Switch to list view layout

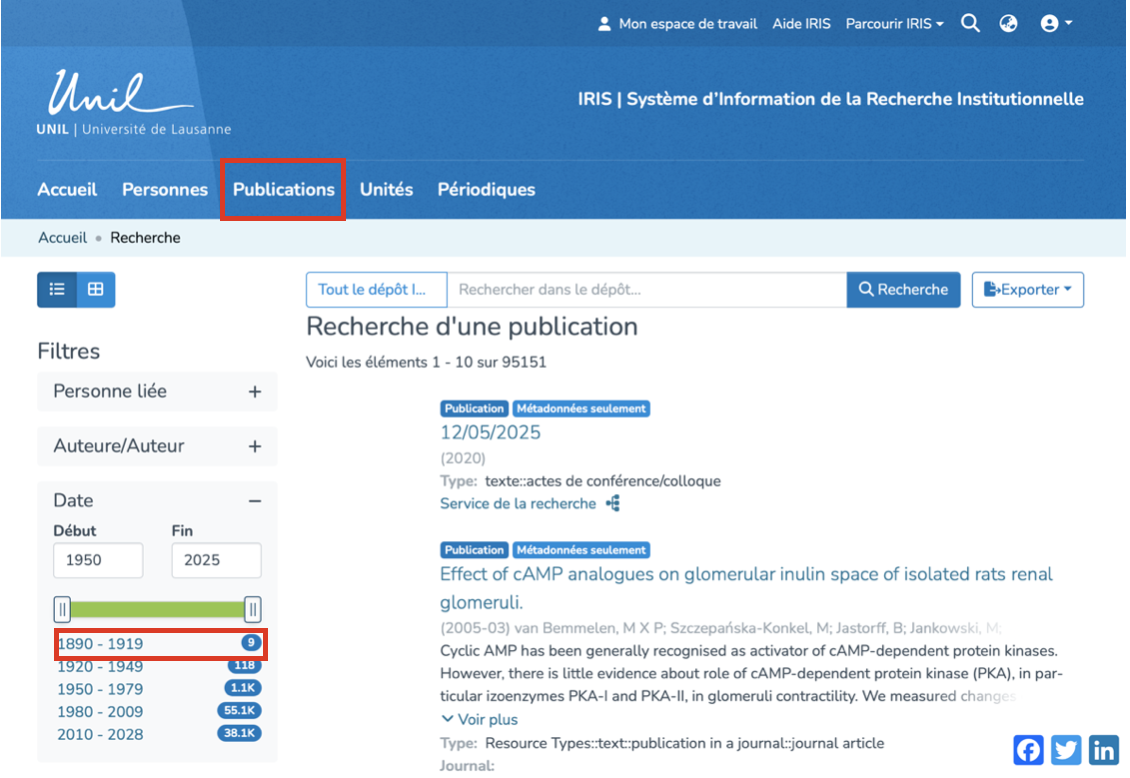tap(57, 289)
